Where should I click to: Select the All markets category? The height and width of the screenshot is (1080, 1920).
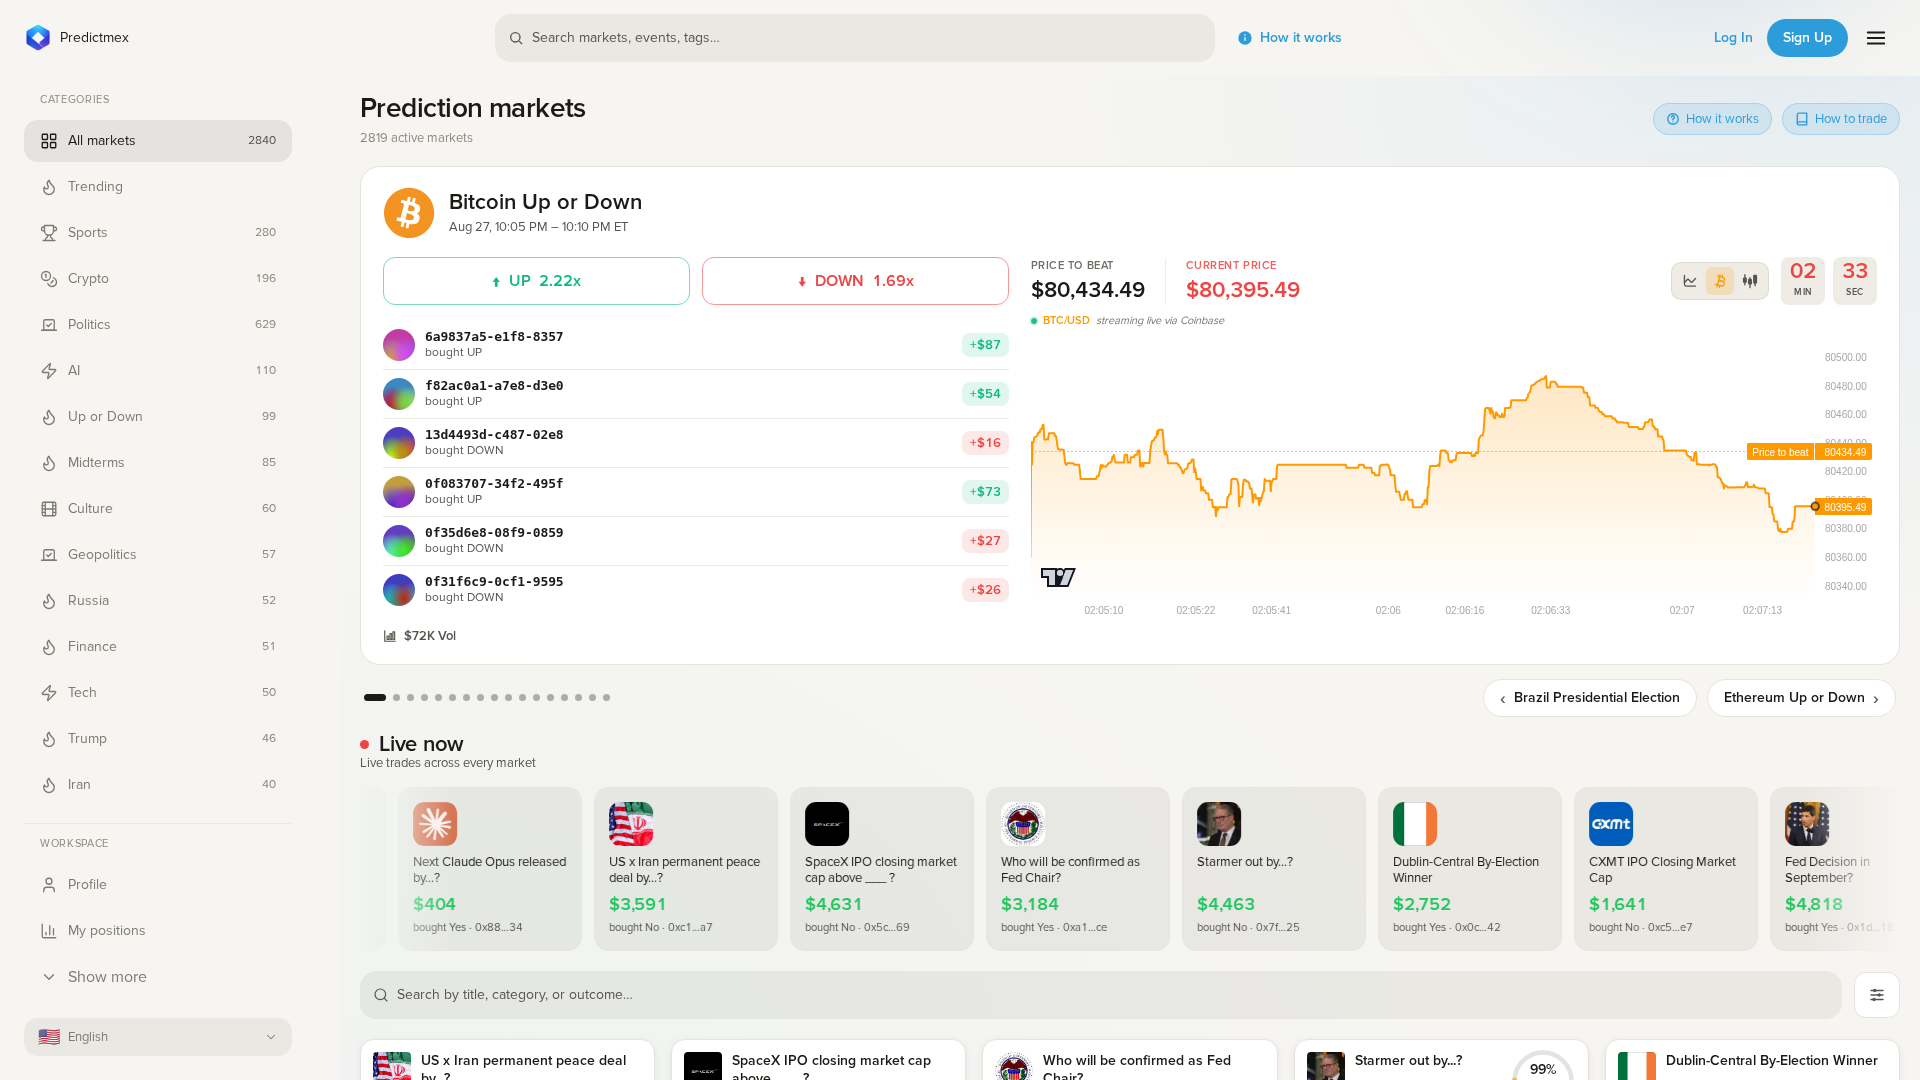158,141
